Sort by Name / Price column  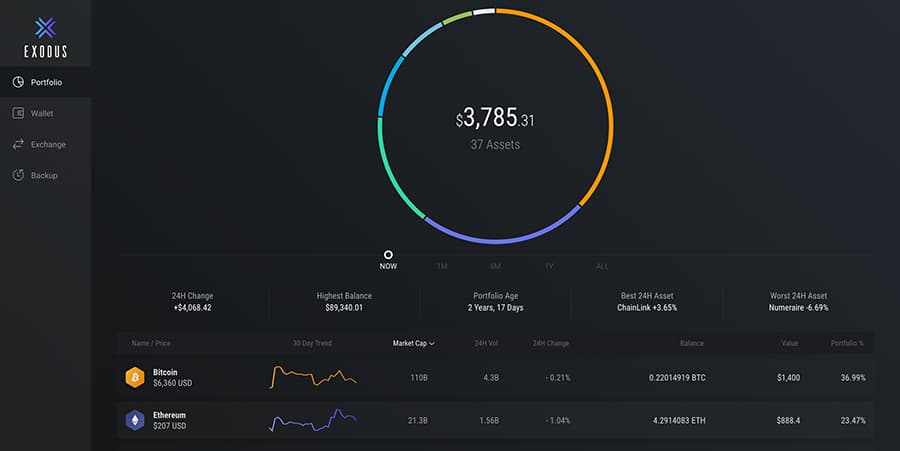[x=151, y=343]
